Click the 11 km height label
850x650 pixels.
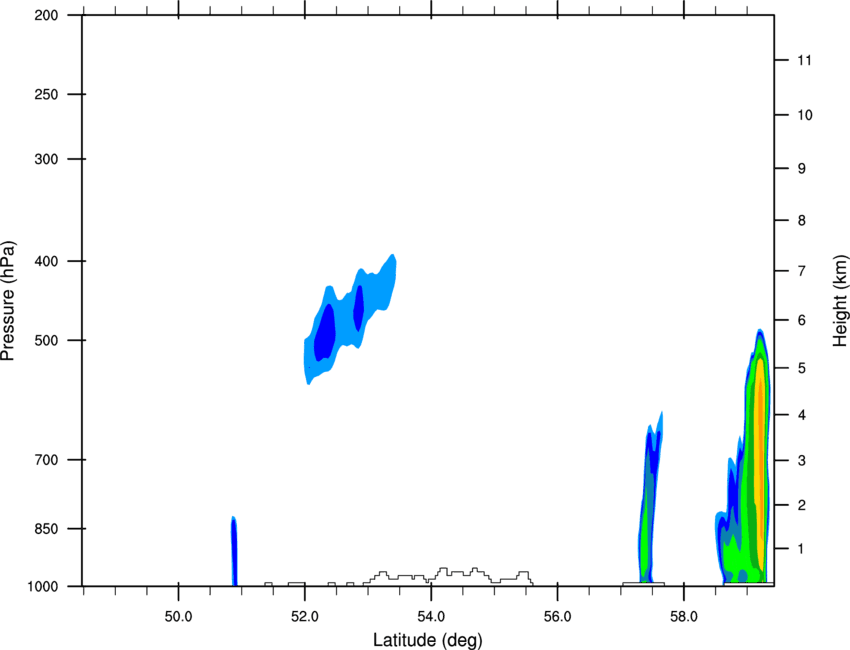point(804,60)
